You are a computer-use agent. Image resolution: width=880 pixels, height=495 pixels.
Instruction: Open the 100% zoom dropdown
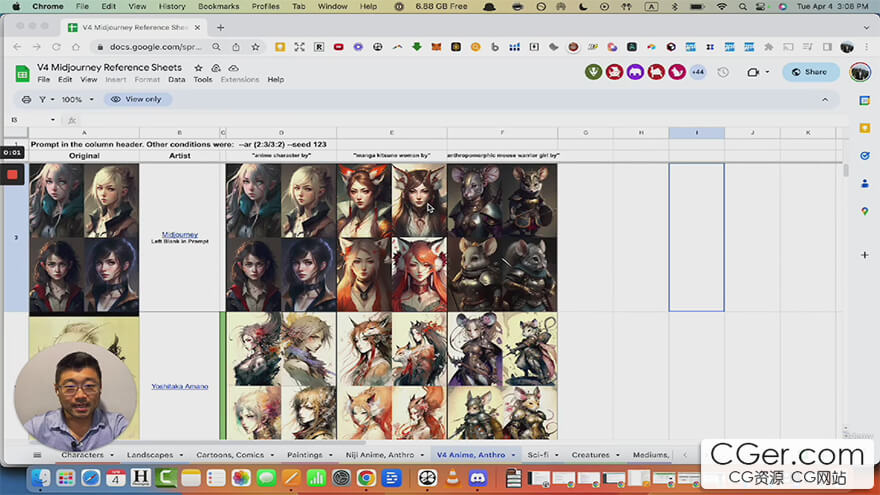77,99
